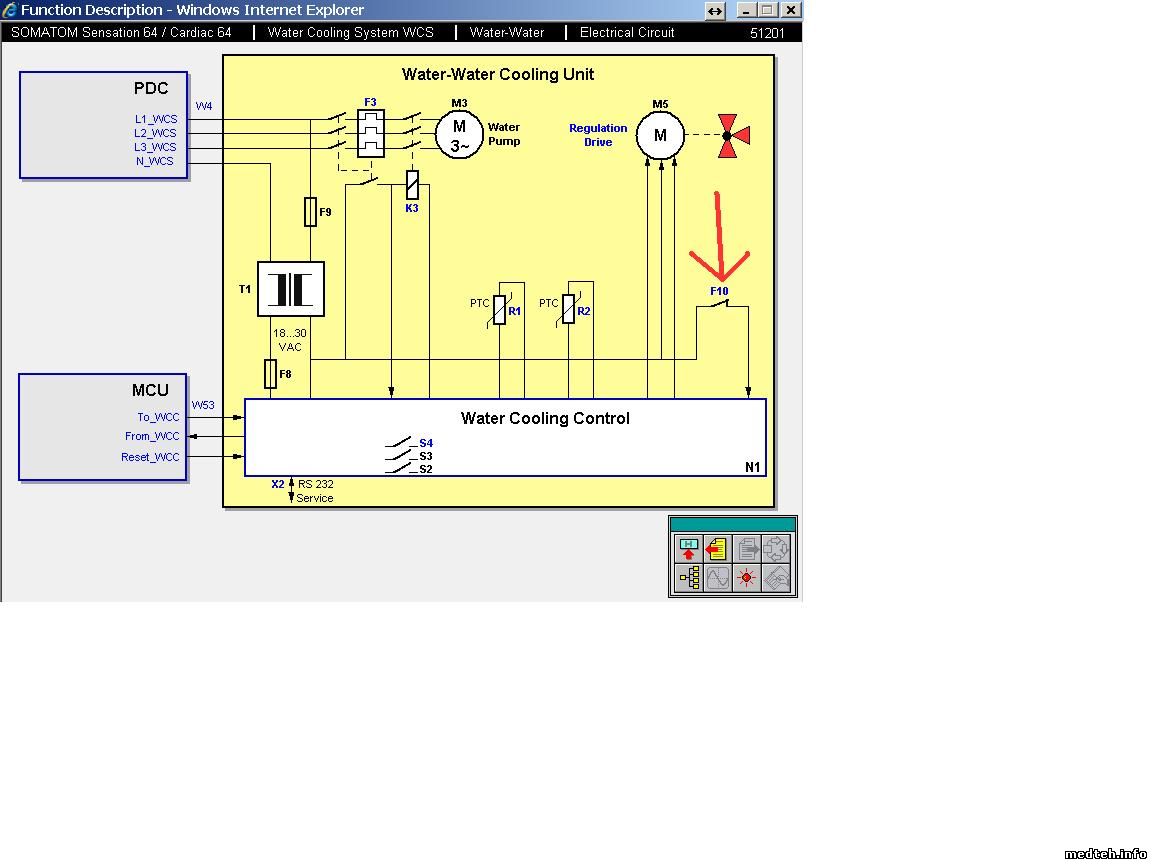1152x864 pixels.
Task: Select 'Water Cooling System WCS' breadcrumb
Action: point(350,32)
